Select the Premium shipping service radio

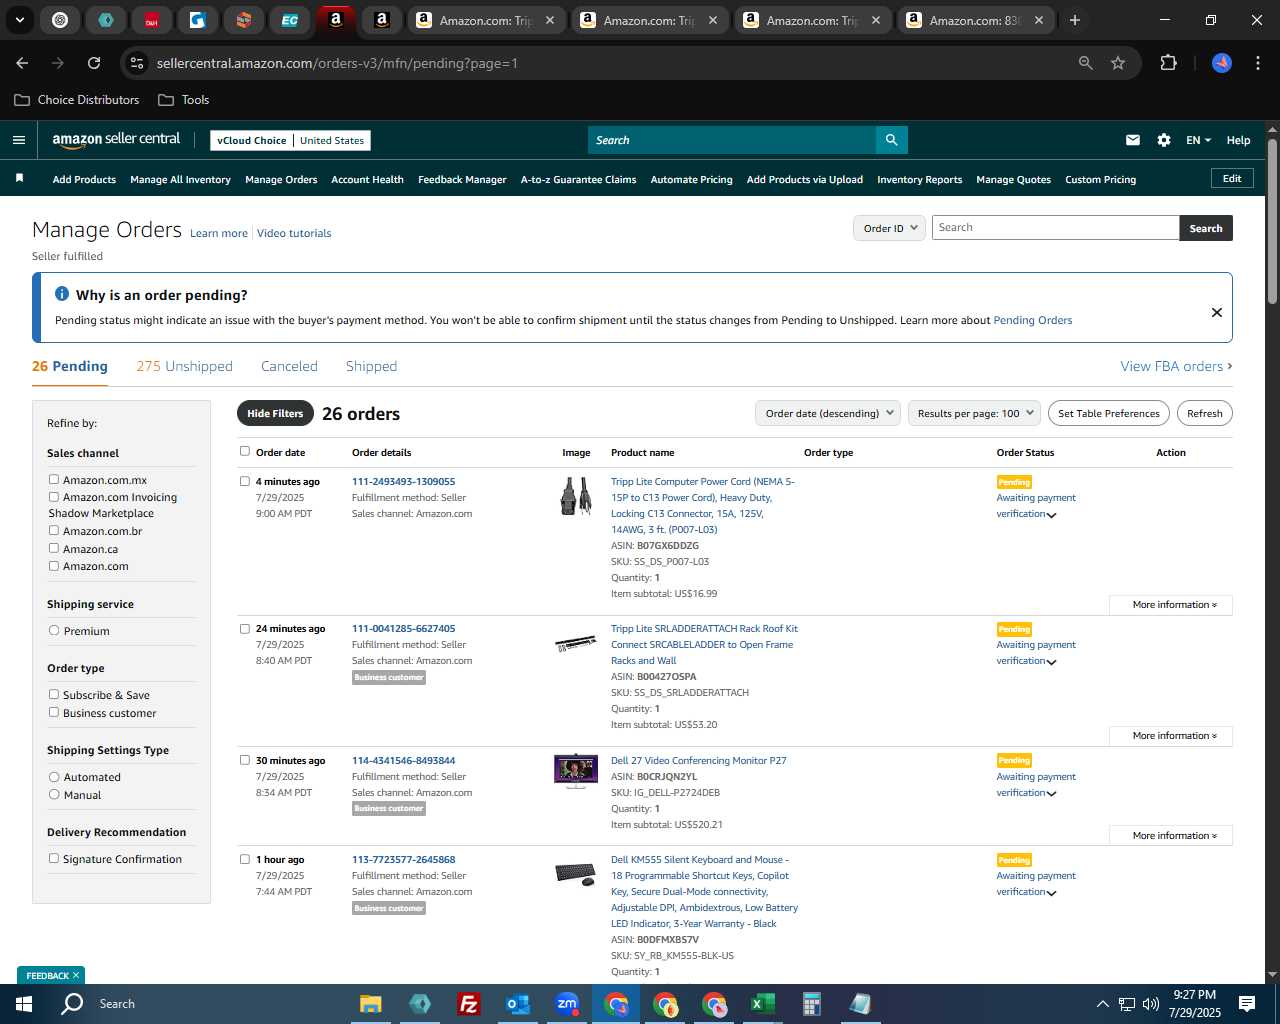[54, 630]
